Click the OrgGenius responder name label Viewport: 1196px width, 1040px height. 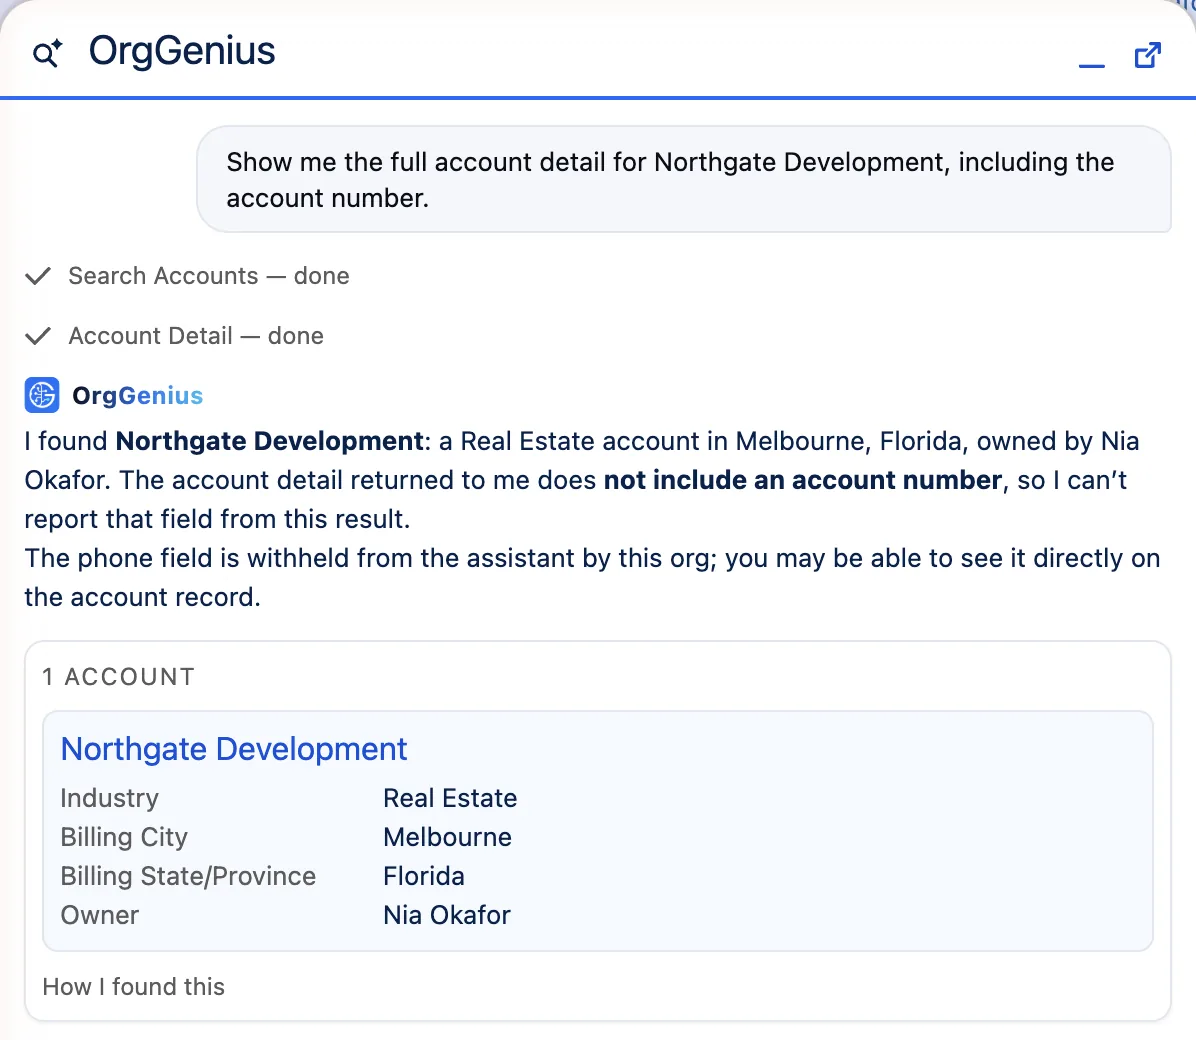(x=137, y=395)
